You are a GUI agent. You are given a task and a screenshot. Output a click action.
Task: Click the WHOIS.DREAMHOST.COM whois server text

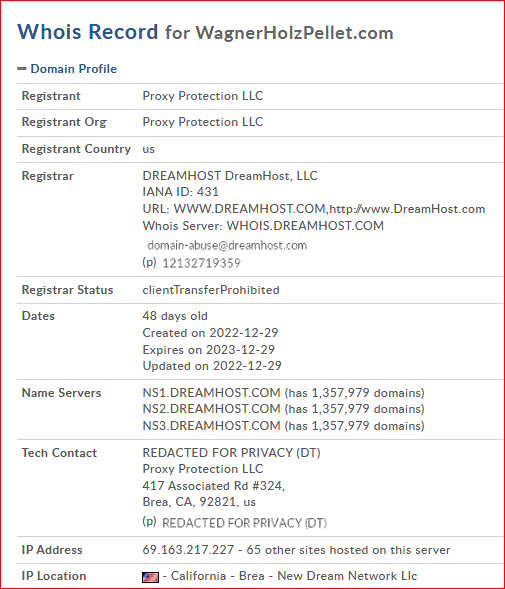pos(305,226)
